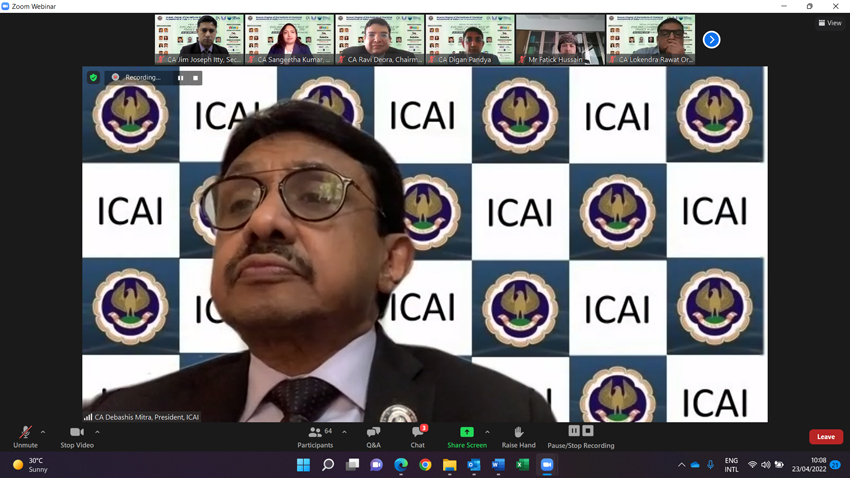
Task: Show next participants with the blue arrow
Action: (711, 40)
